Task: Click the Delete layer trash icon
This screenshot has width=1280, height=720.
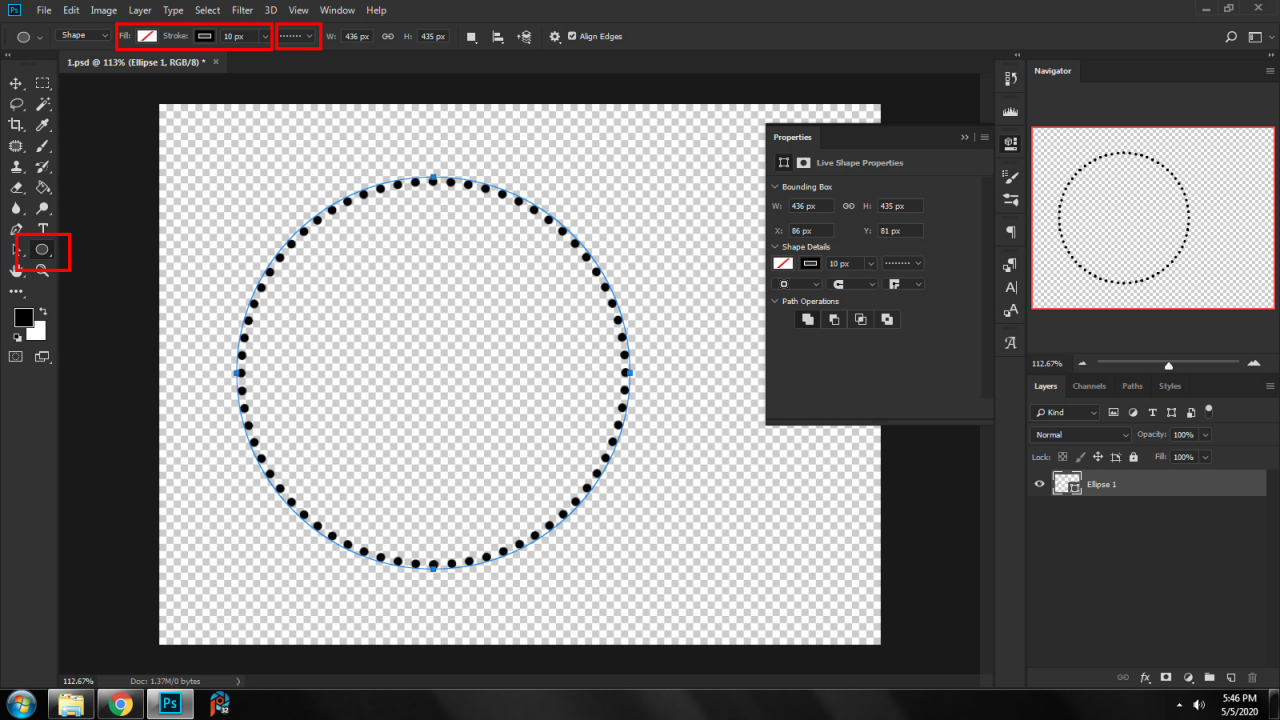Action: click(1252, 677)
